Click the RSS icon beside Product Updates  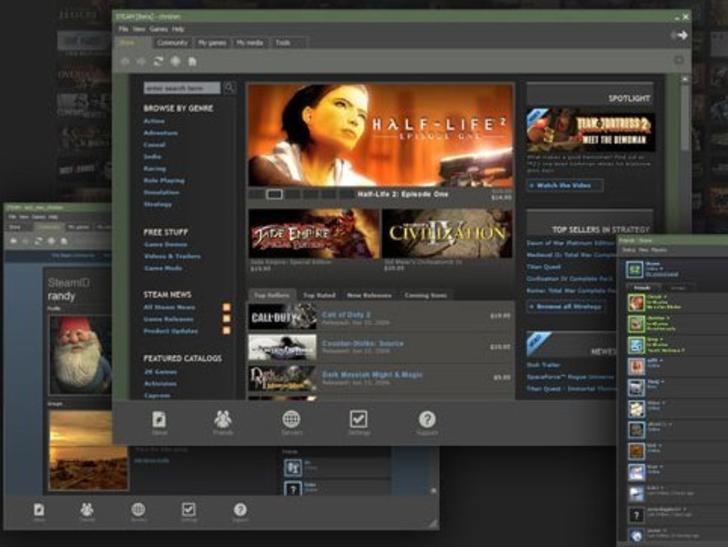tap(227, 331)
